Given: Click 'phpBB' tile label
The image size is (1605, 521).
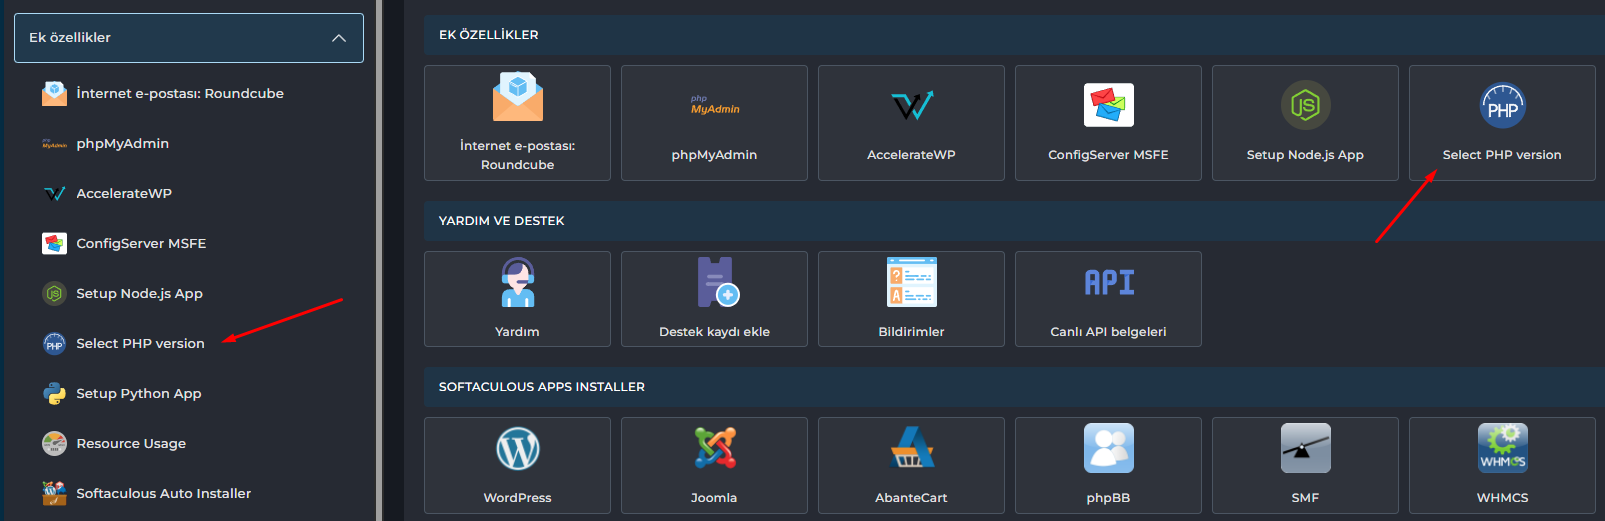Looking at the screenshot, I should click(1108, 498).
